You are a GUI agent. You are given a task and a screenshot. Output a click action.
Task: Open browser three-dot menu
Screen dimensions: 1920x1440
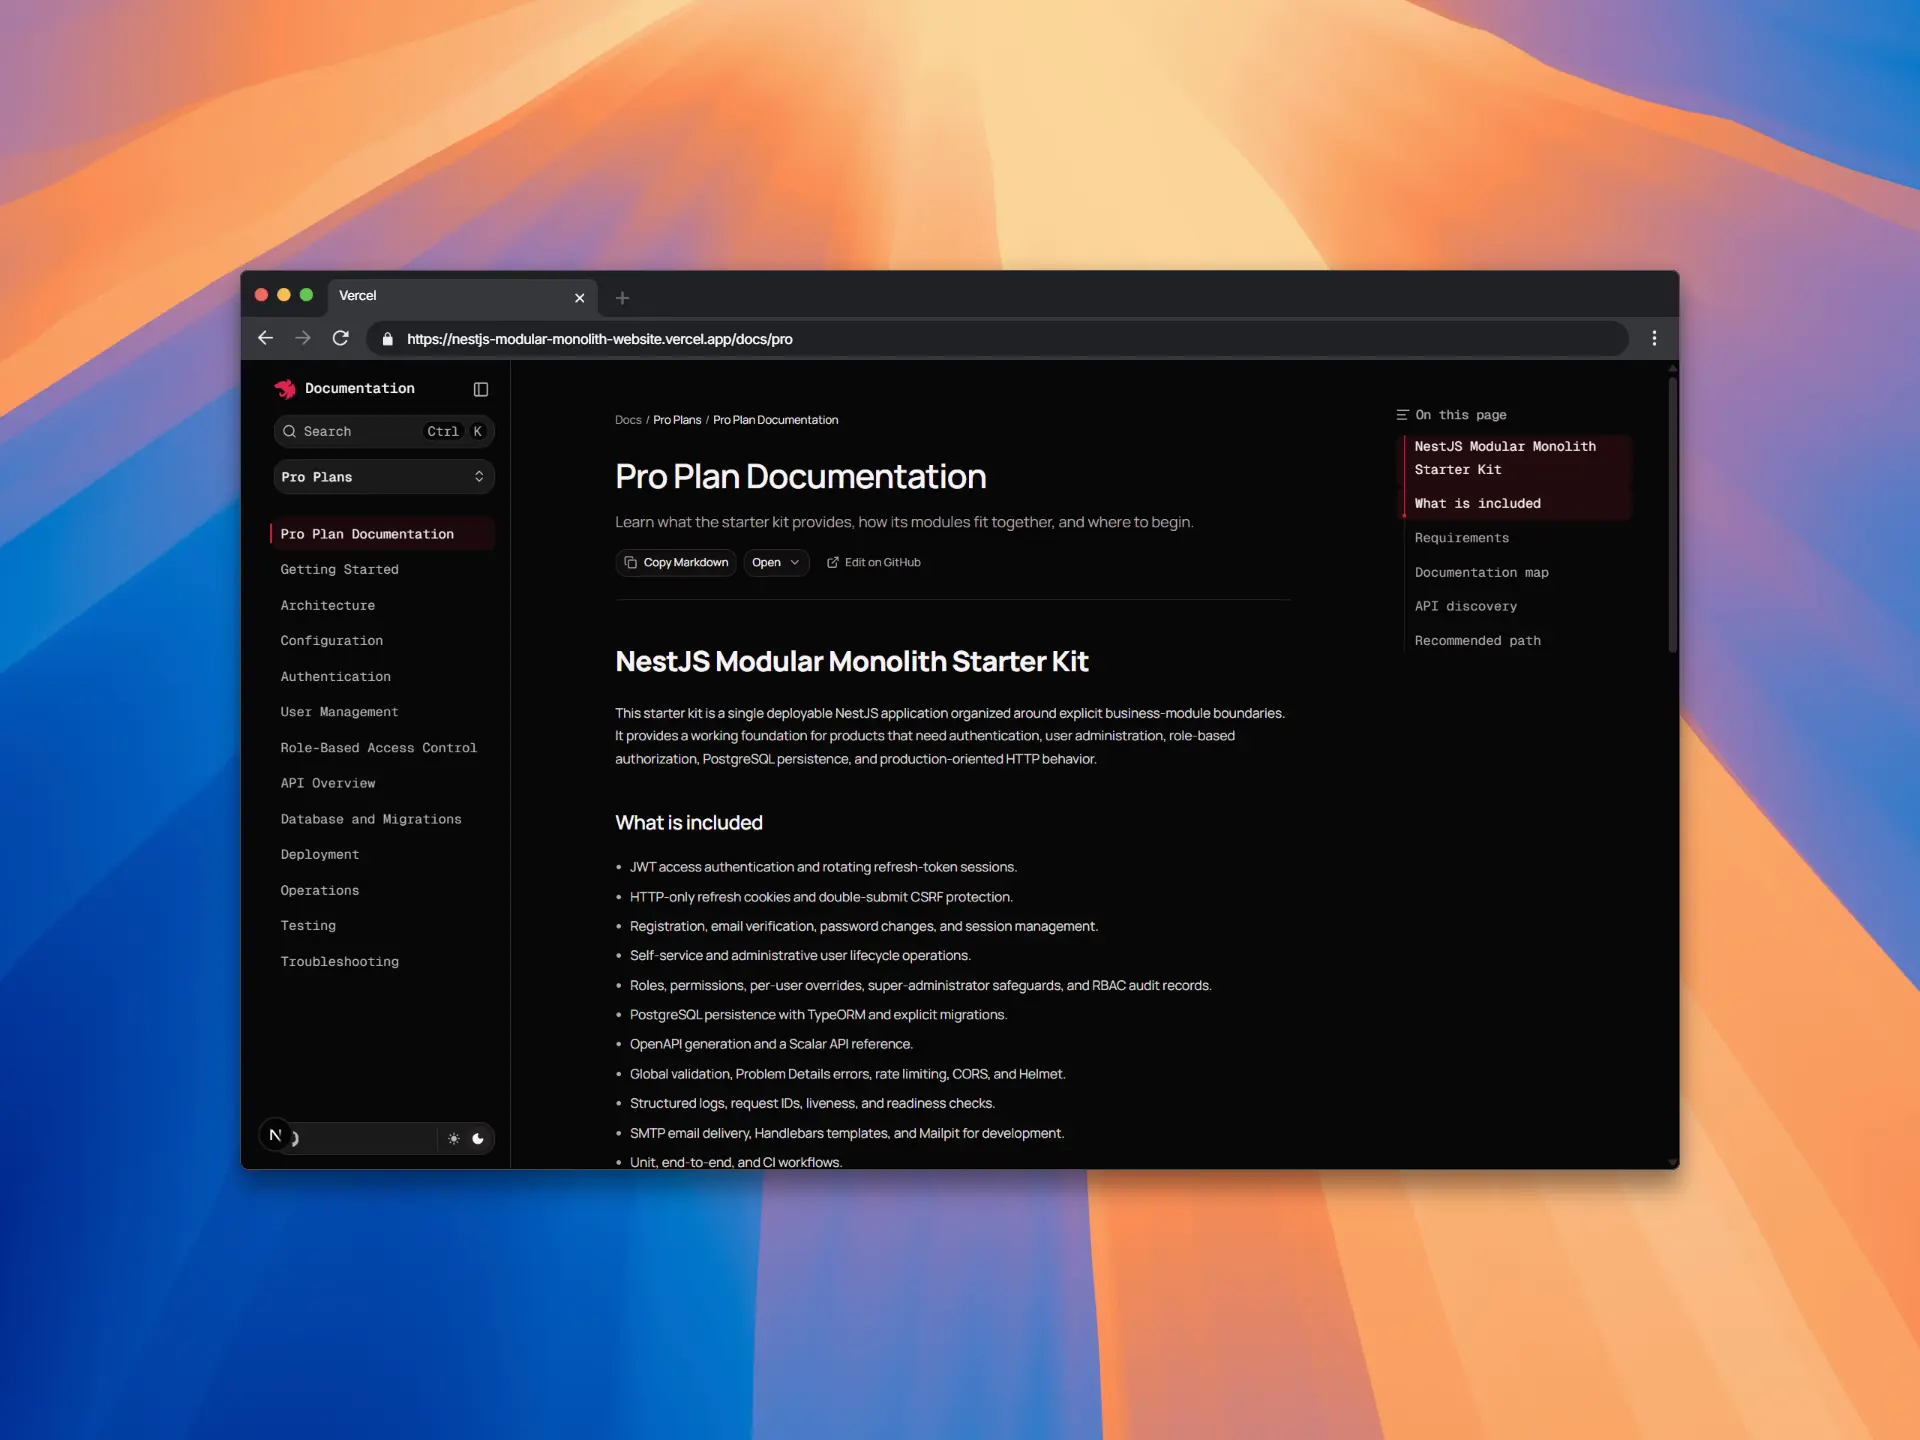coord(1654,338)
